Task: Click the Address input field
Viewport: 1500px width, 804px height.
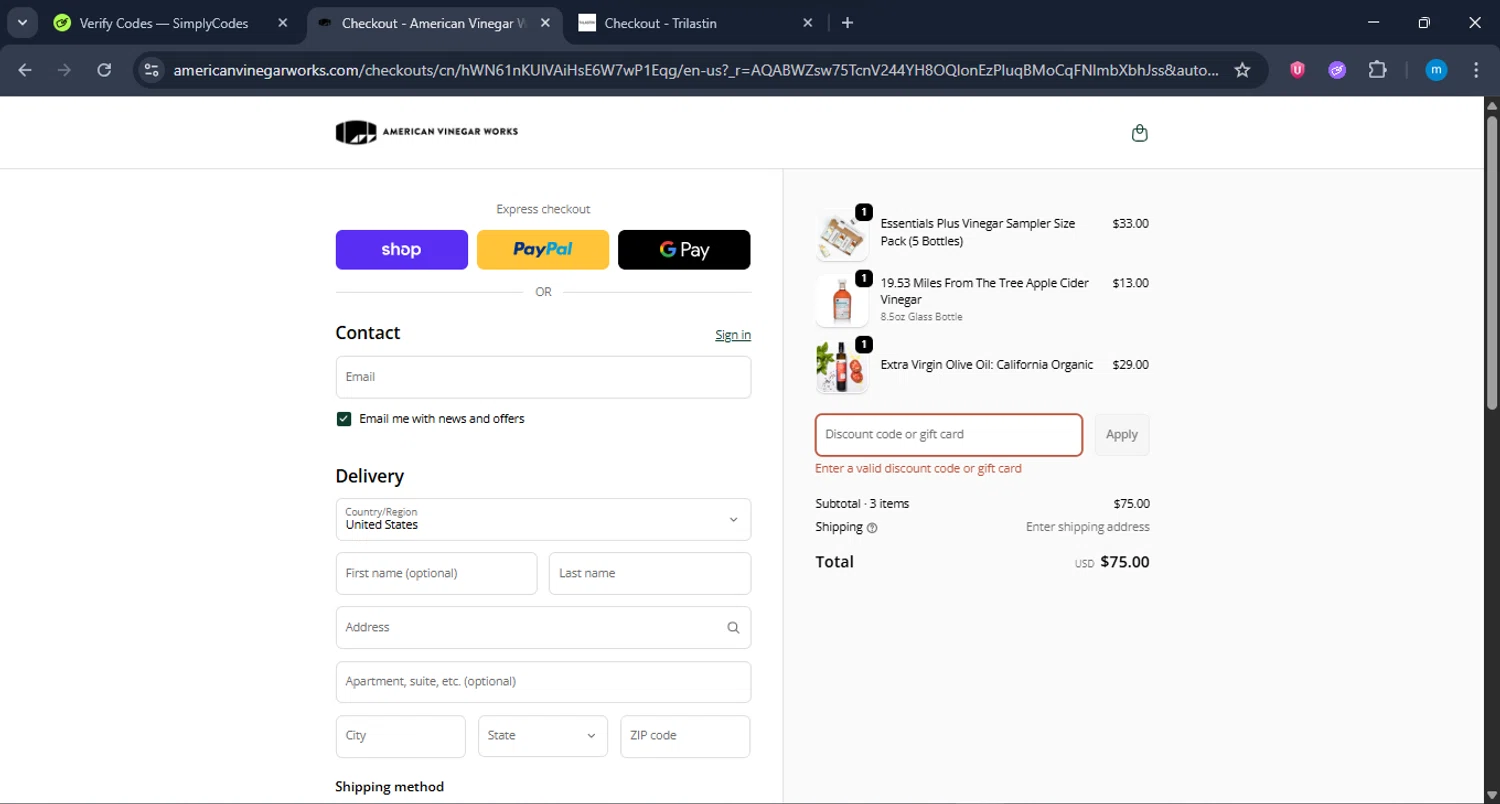Action: coord(543,628)
